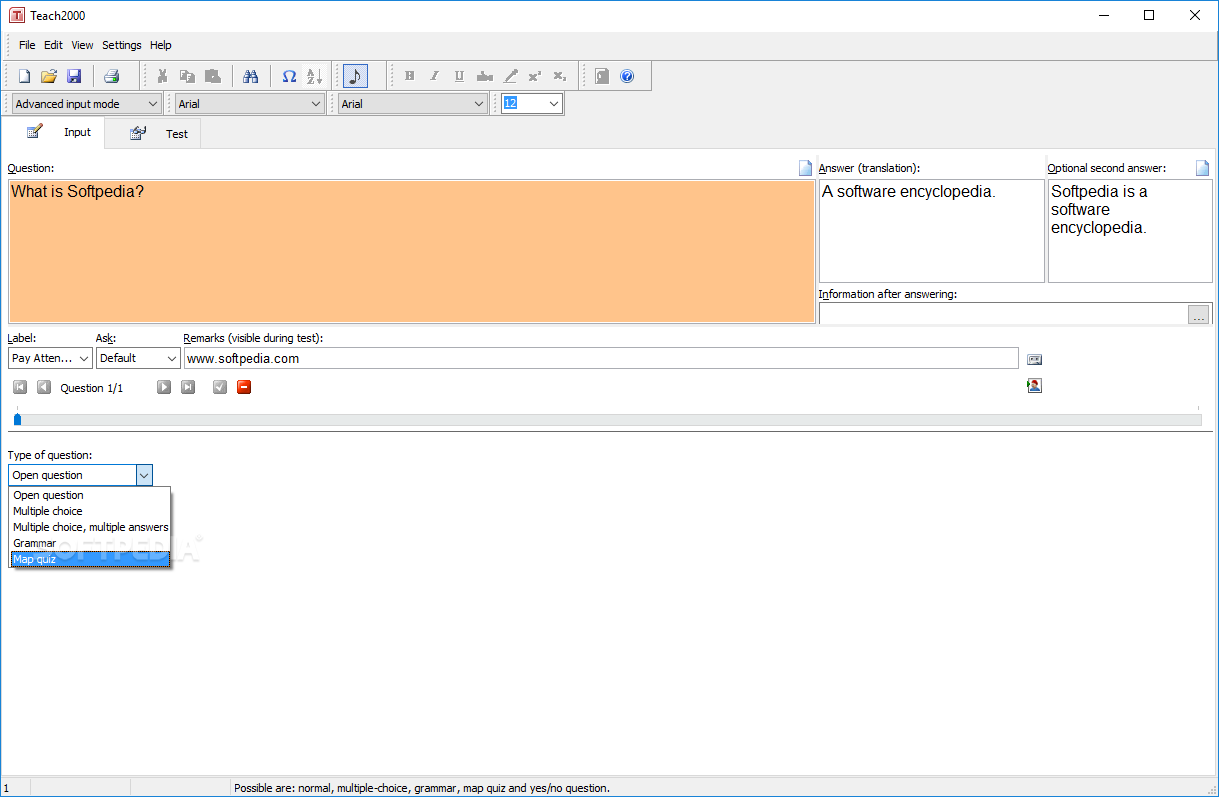The height and width of the screenshot is (797, 1219).
Task: Click the status bar text "Possible are: normal..."
Action: (x=421, y=788)
